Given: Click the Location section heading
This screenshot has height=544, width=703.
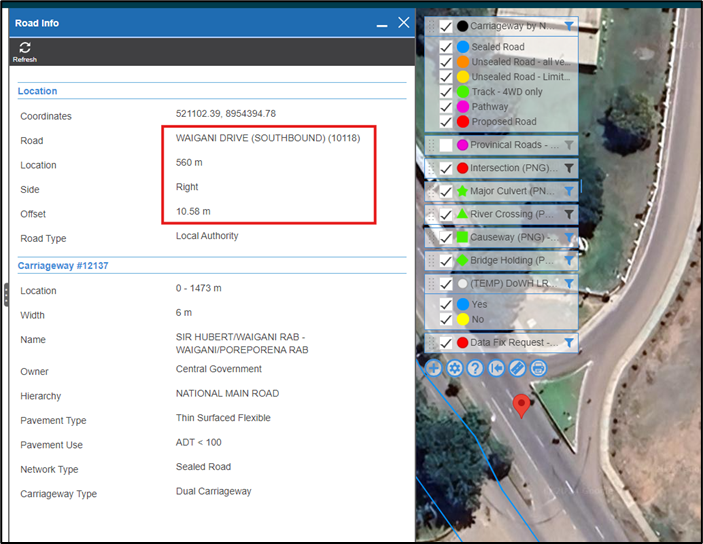Looking at the screenshot, I should pos(37,91).
